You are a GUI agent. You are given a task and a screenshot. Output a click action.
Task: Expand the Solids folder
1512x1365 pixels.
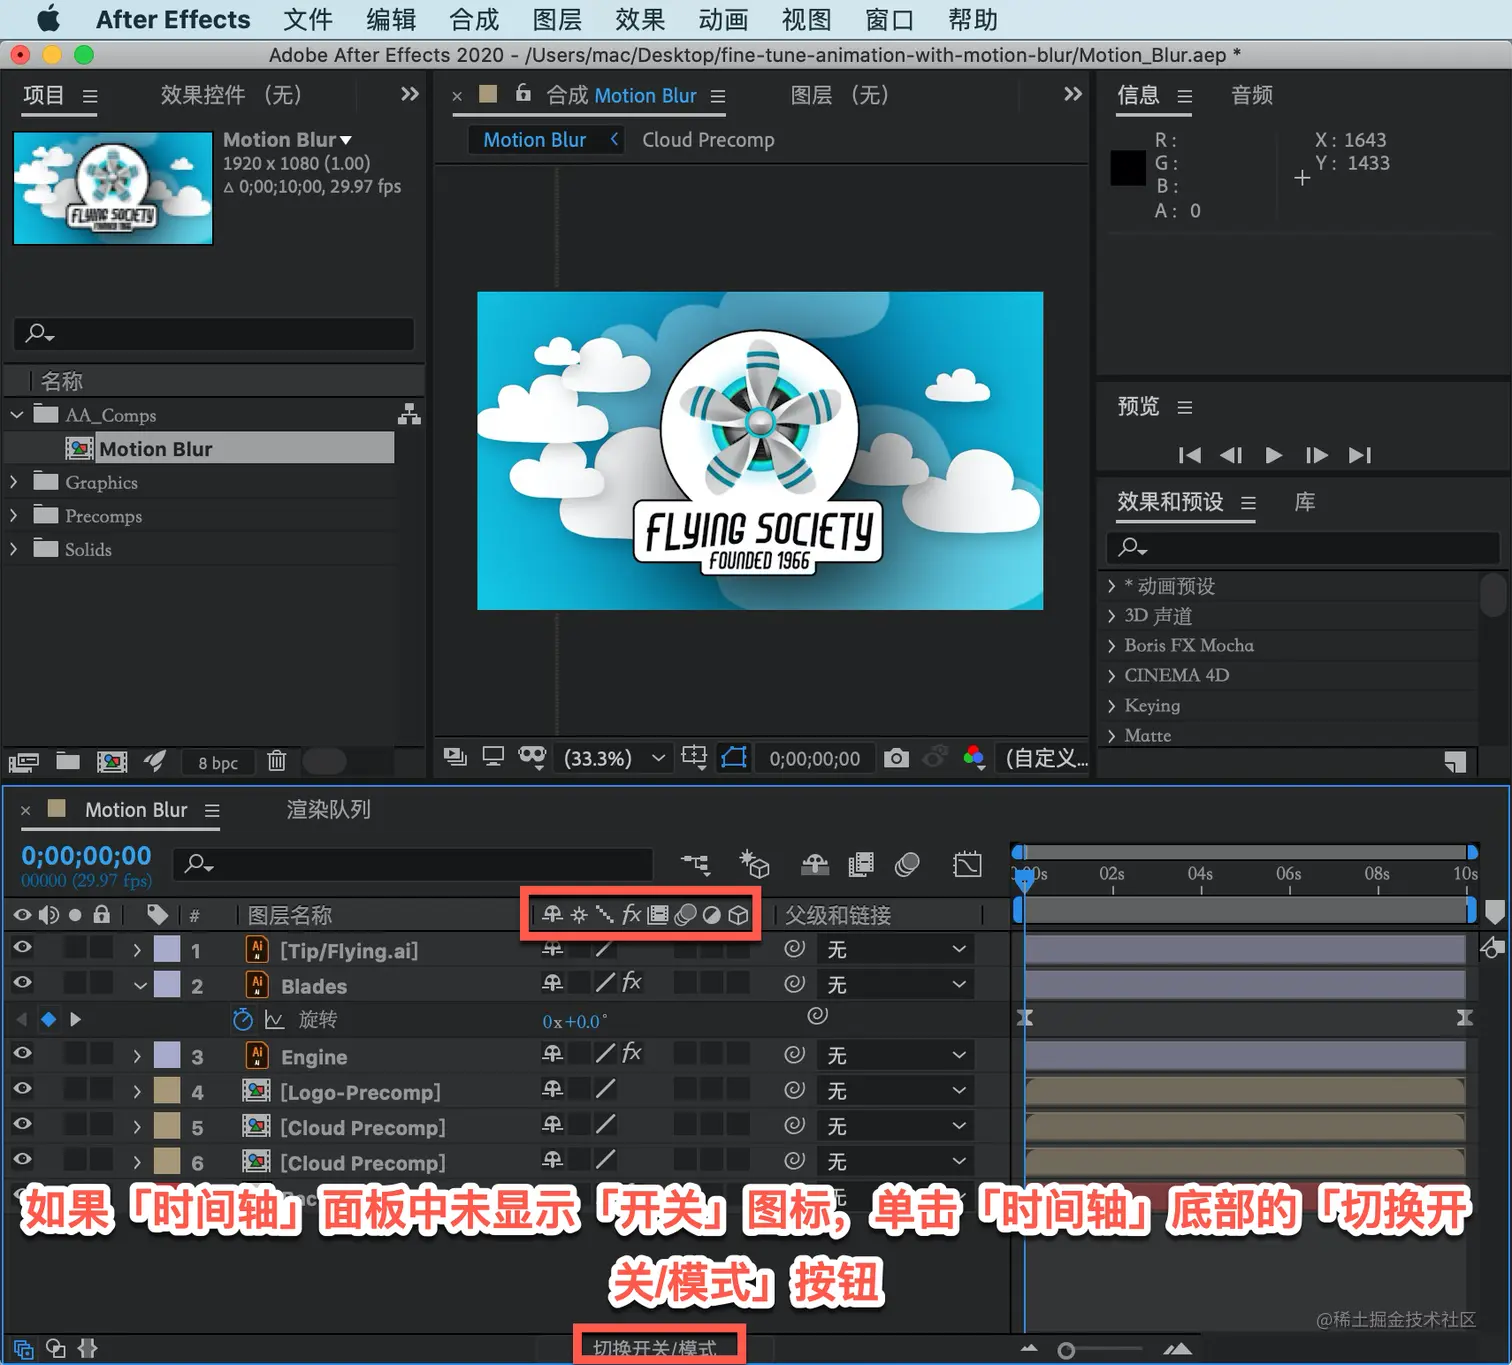tap(14, 549)
